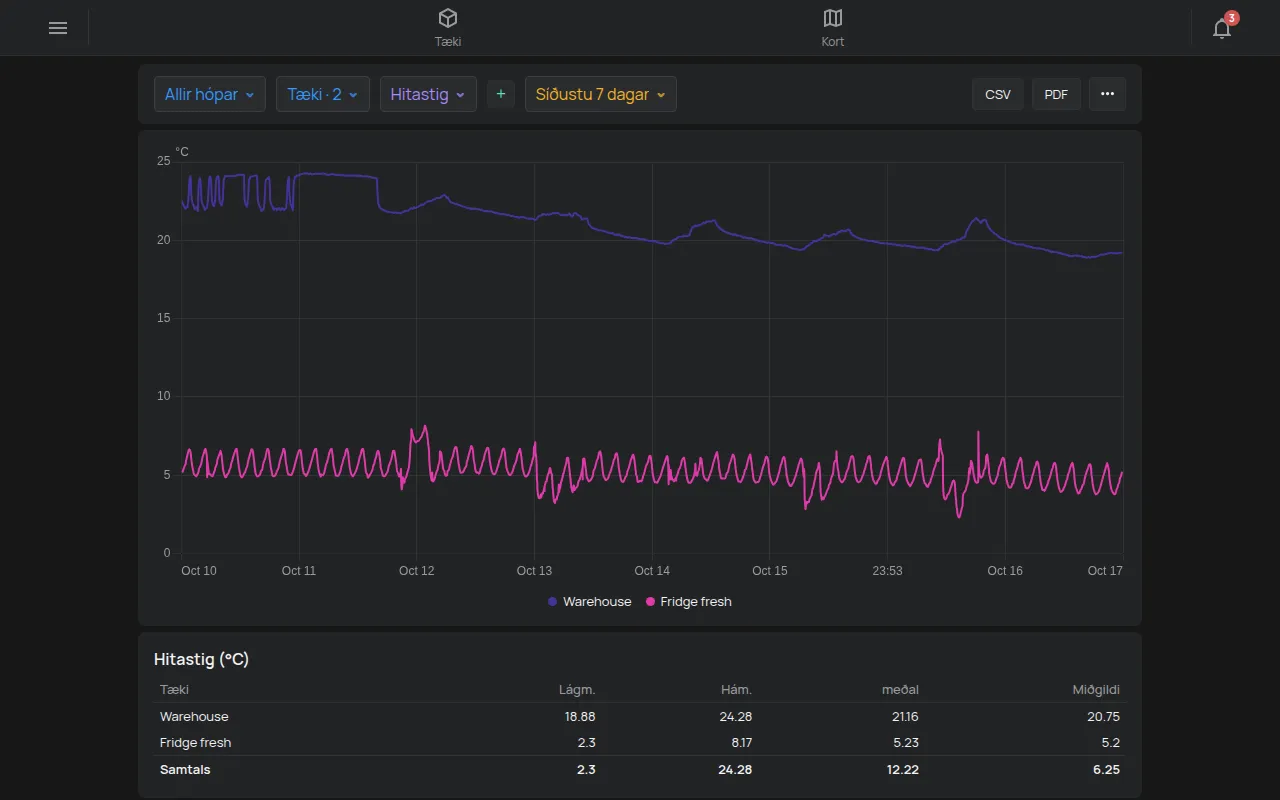Open notifications bell
Screen dimensions: 1280x800
1221,28
